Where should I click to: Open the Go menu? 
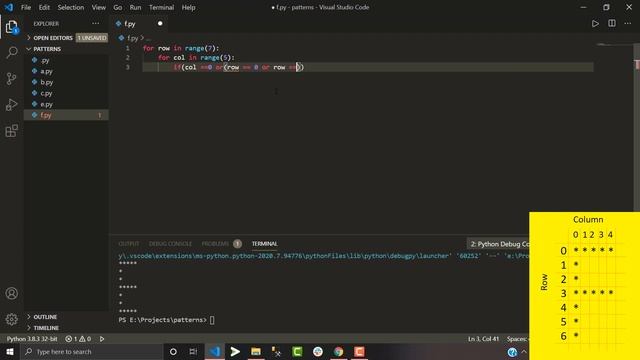[x=118, y=7]
